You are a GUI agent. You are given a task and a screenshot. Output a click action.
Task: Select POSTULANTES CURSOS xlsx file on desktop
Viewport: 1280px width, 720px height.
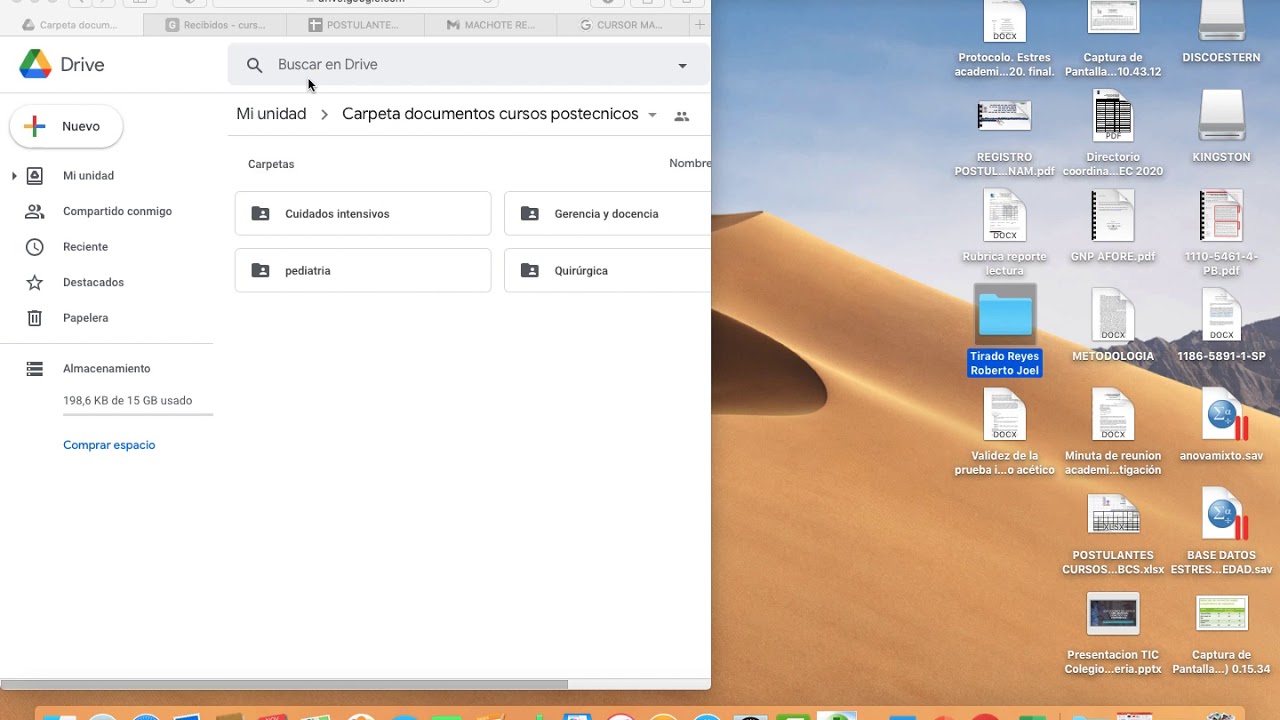click(1113, 535)
